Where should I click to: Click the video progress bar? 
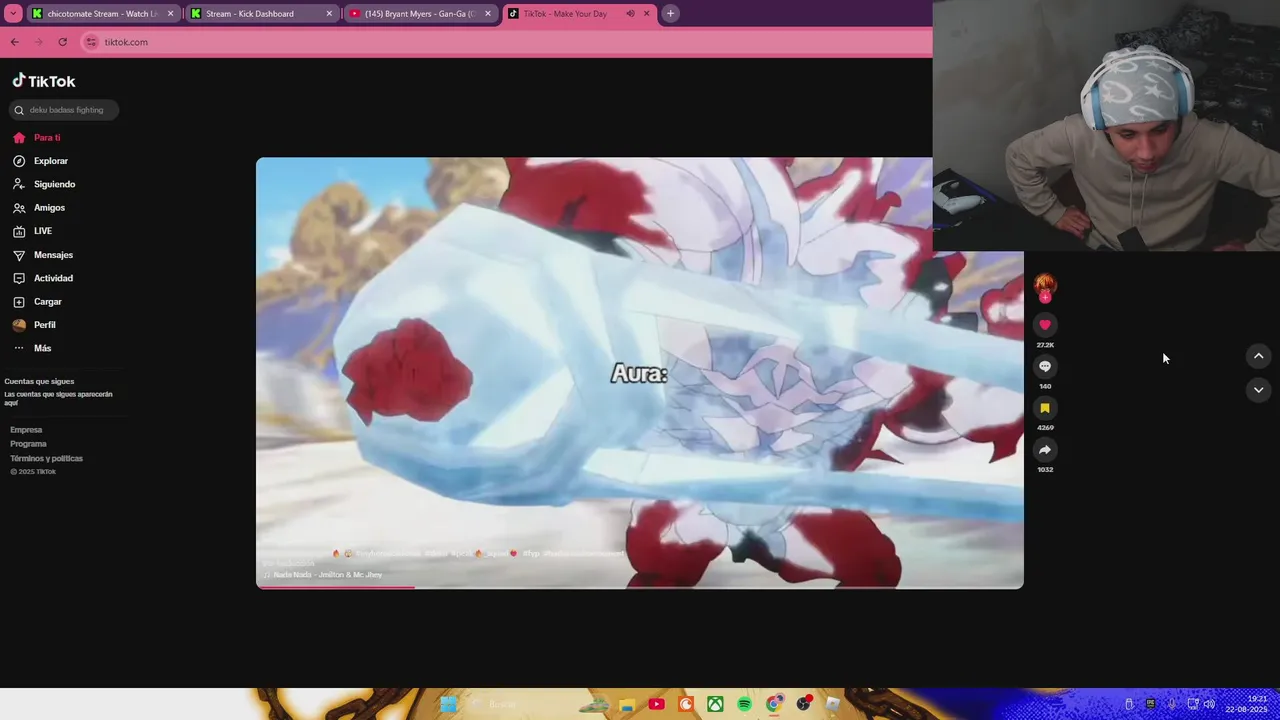click(x=640, y=587)
